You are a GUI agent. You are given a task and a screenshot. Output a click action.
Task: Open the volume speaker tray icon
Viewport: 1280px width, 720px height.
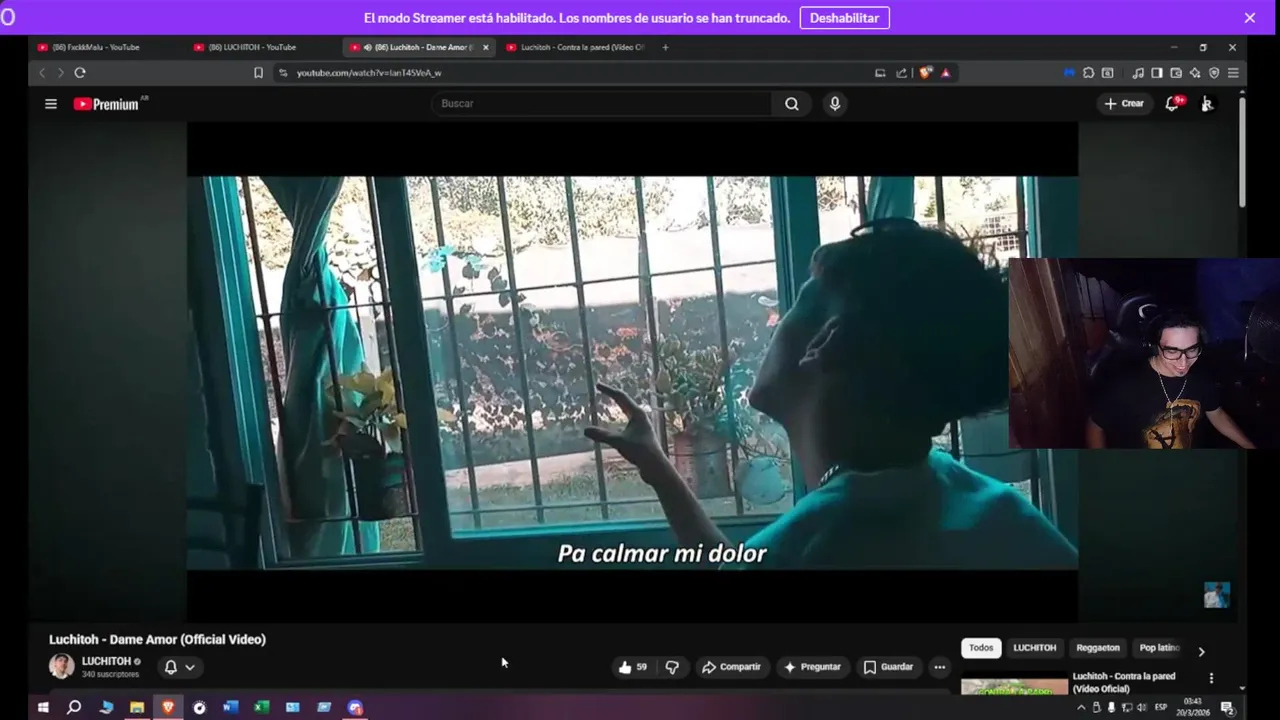coord(1141,707)
